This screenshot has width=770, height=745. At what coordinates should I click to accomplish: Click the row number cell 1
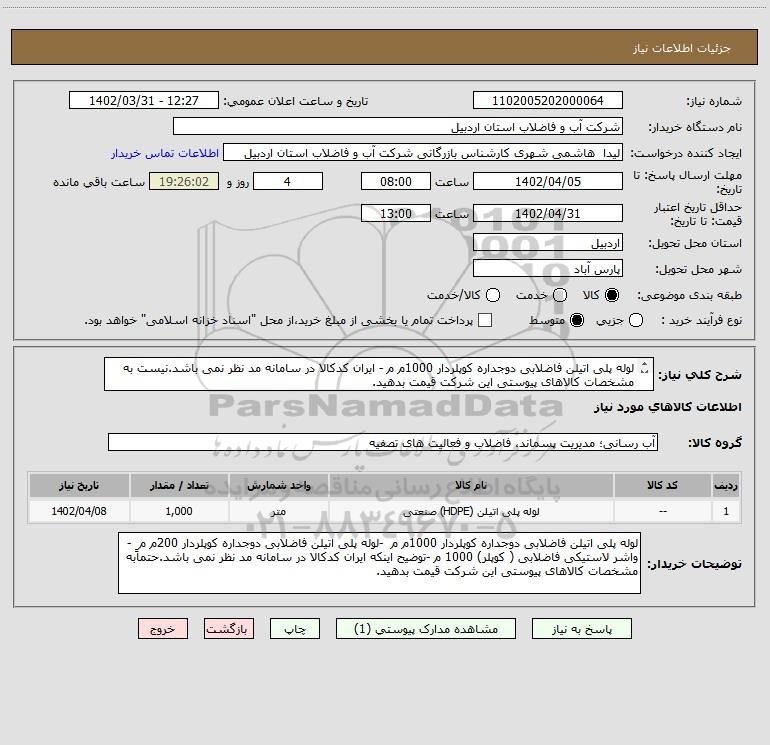pyautogui.click(x=726, y=511)
